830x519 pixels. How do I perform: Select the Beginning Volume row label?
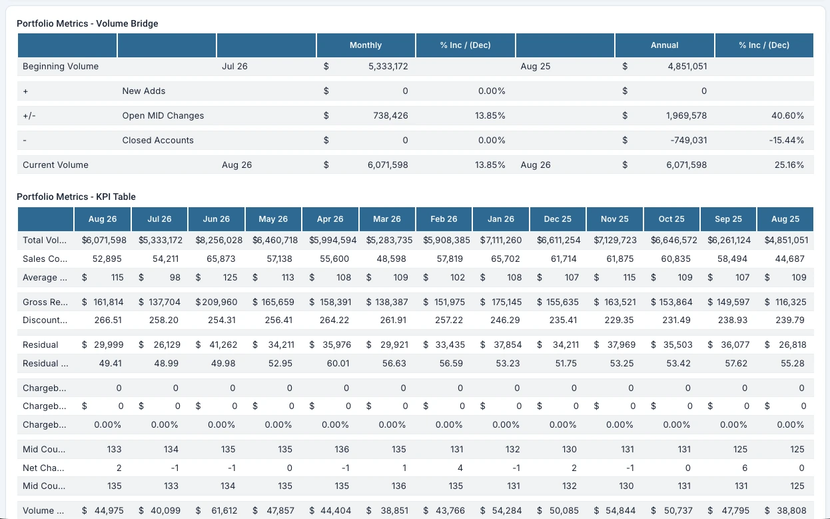click(x=60, y=66)
